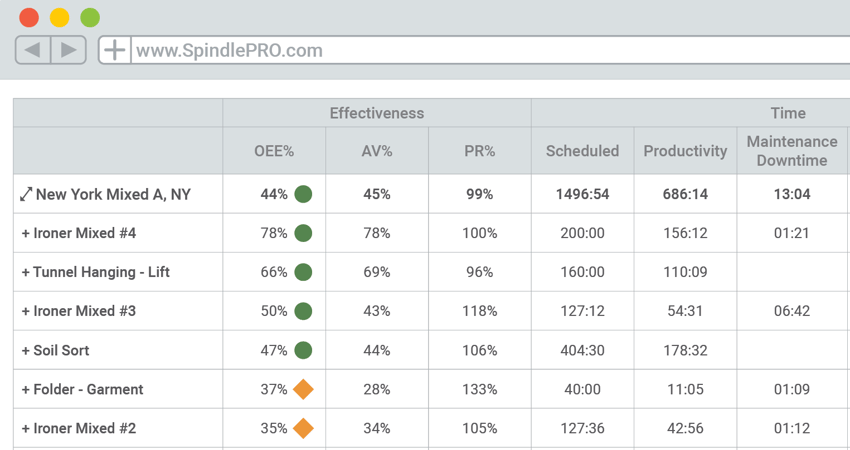Click the browser back arrow button
850x450 pixels.
[x=33, y=49]
